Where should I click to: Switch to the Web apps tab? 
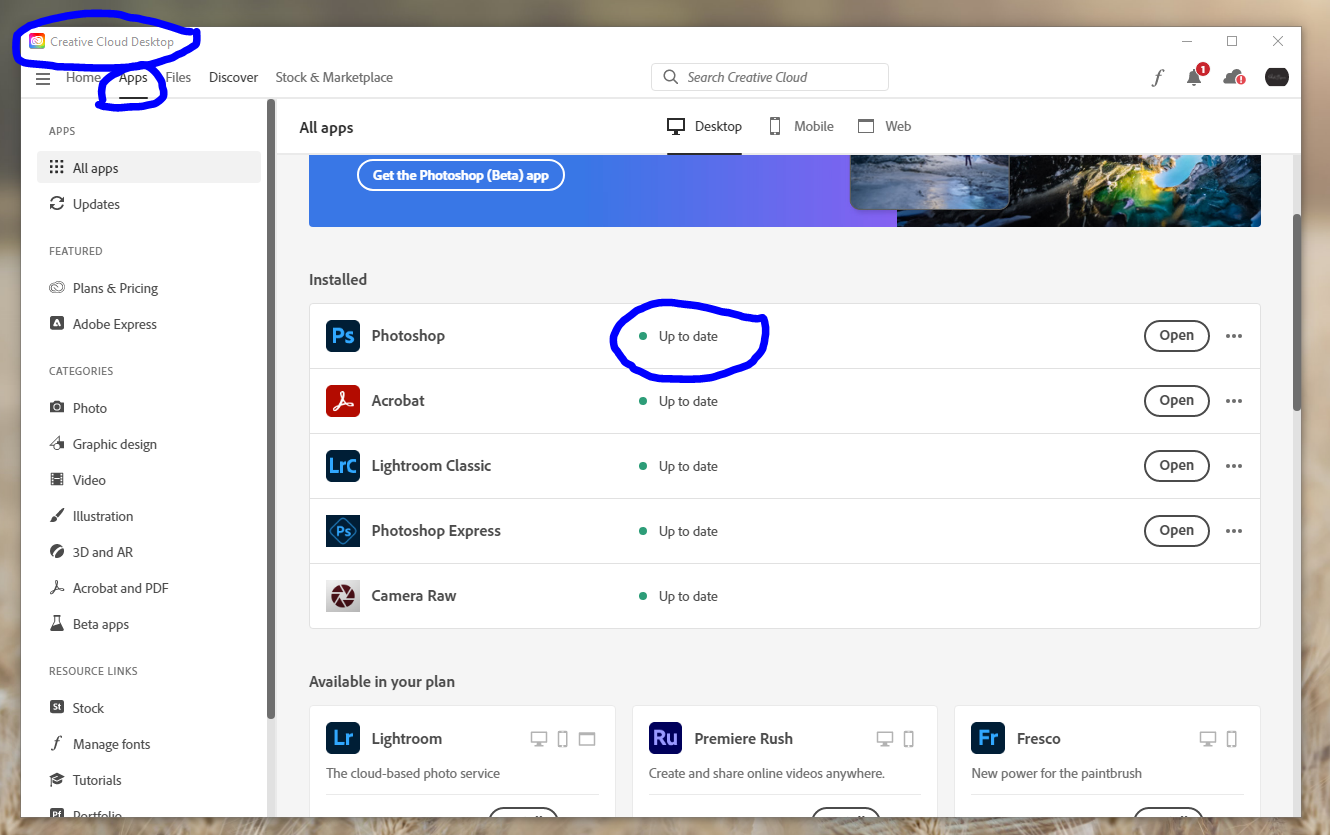point(885,127)
